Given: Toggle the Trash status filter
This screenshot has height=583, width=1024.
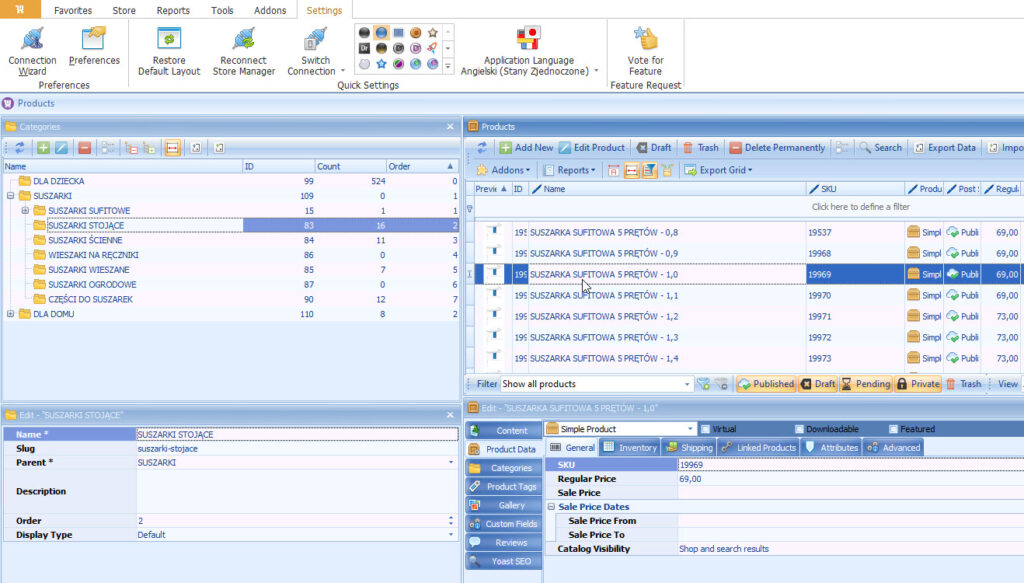Looking at the screenshot, I should pyautogui.click(x=963, y=384).
